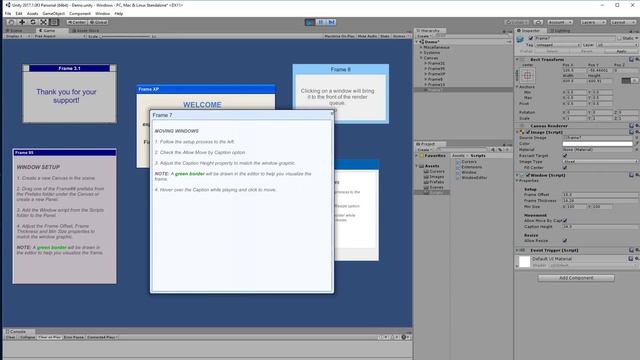Toggle Maximize On Play
640x360 pixels.
339,36
